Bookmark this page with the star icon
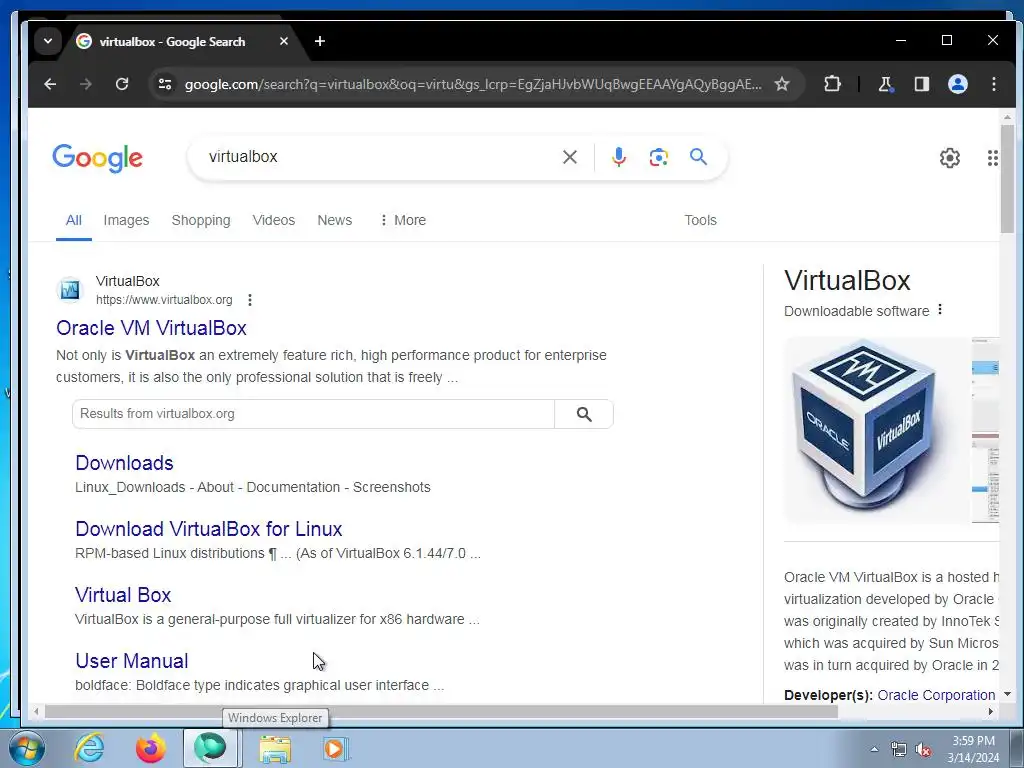 tap(782, 84)
